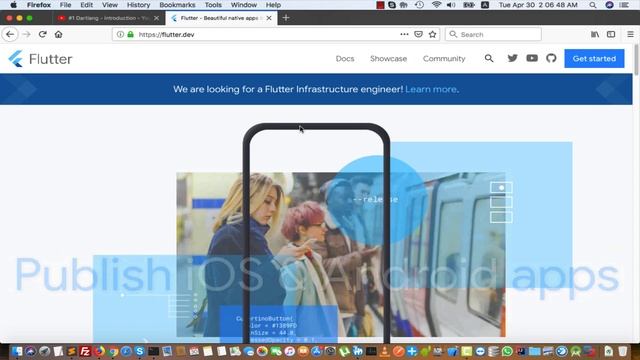Open the Apple menu
640x360 pixels.
(13, 5)
